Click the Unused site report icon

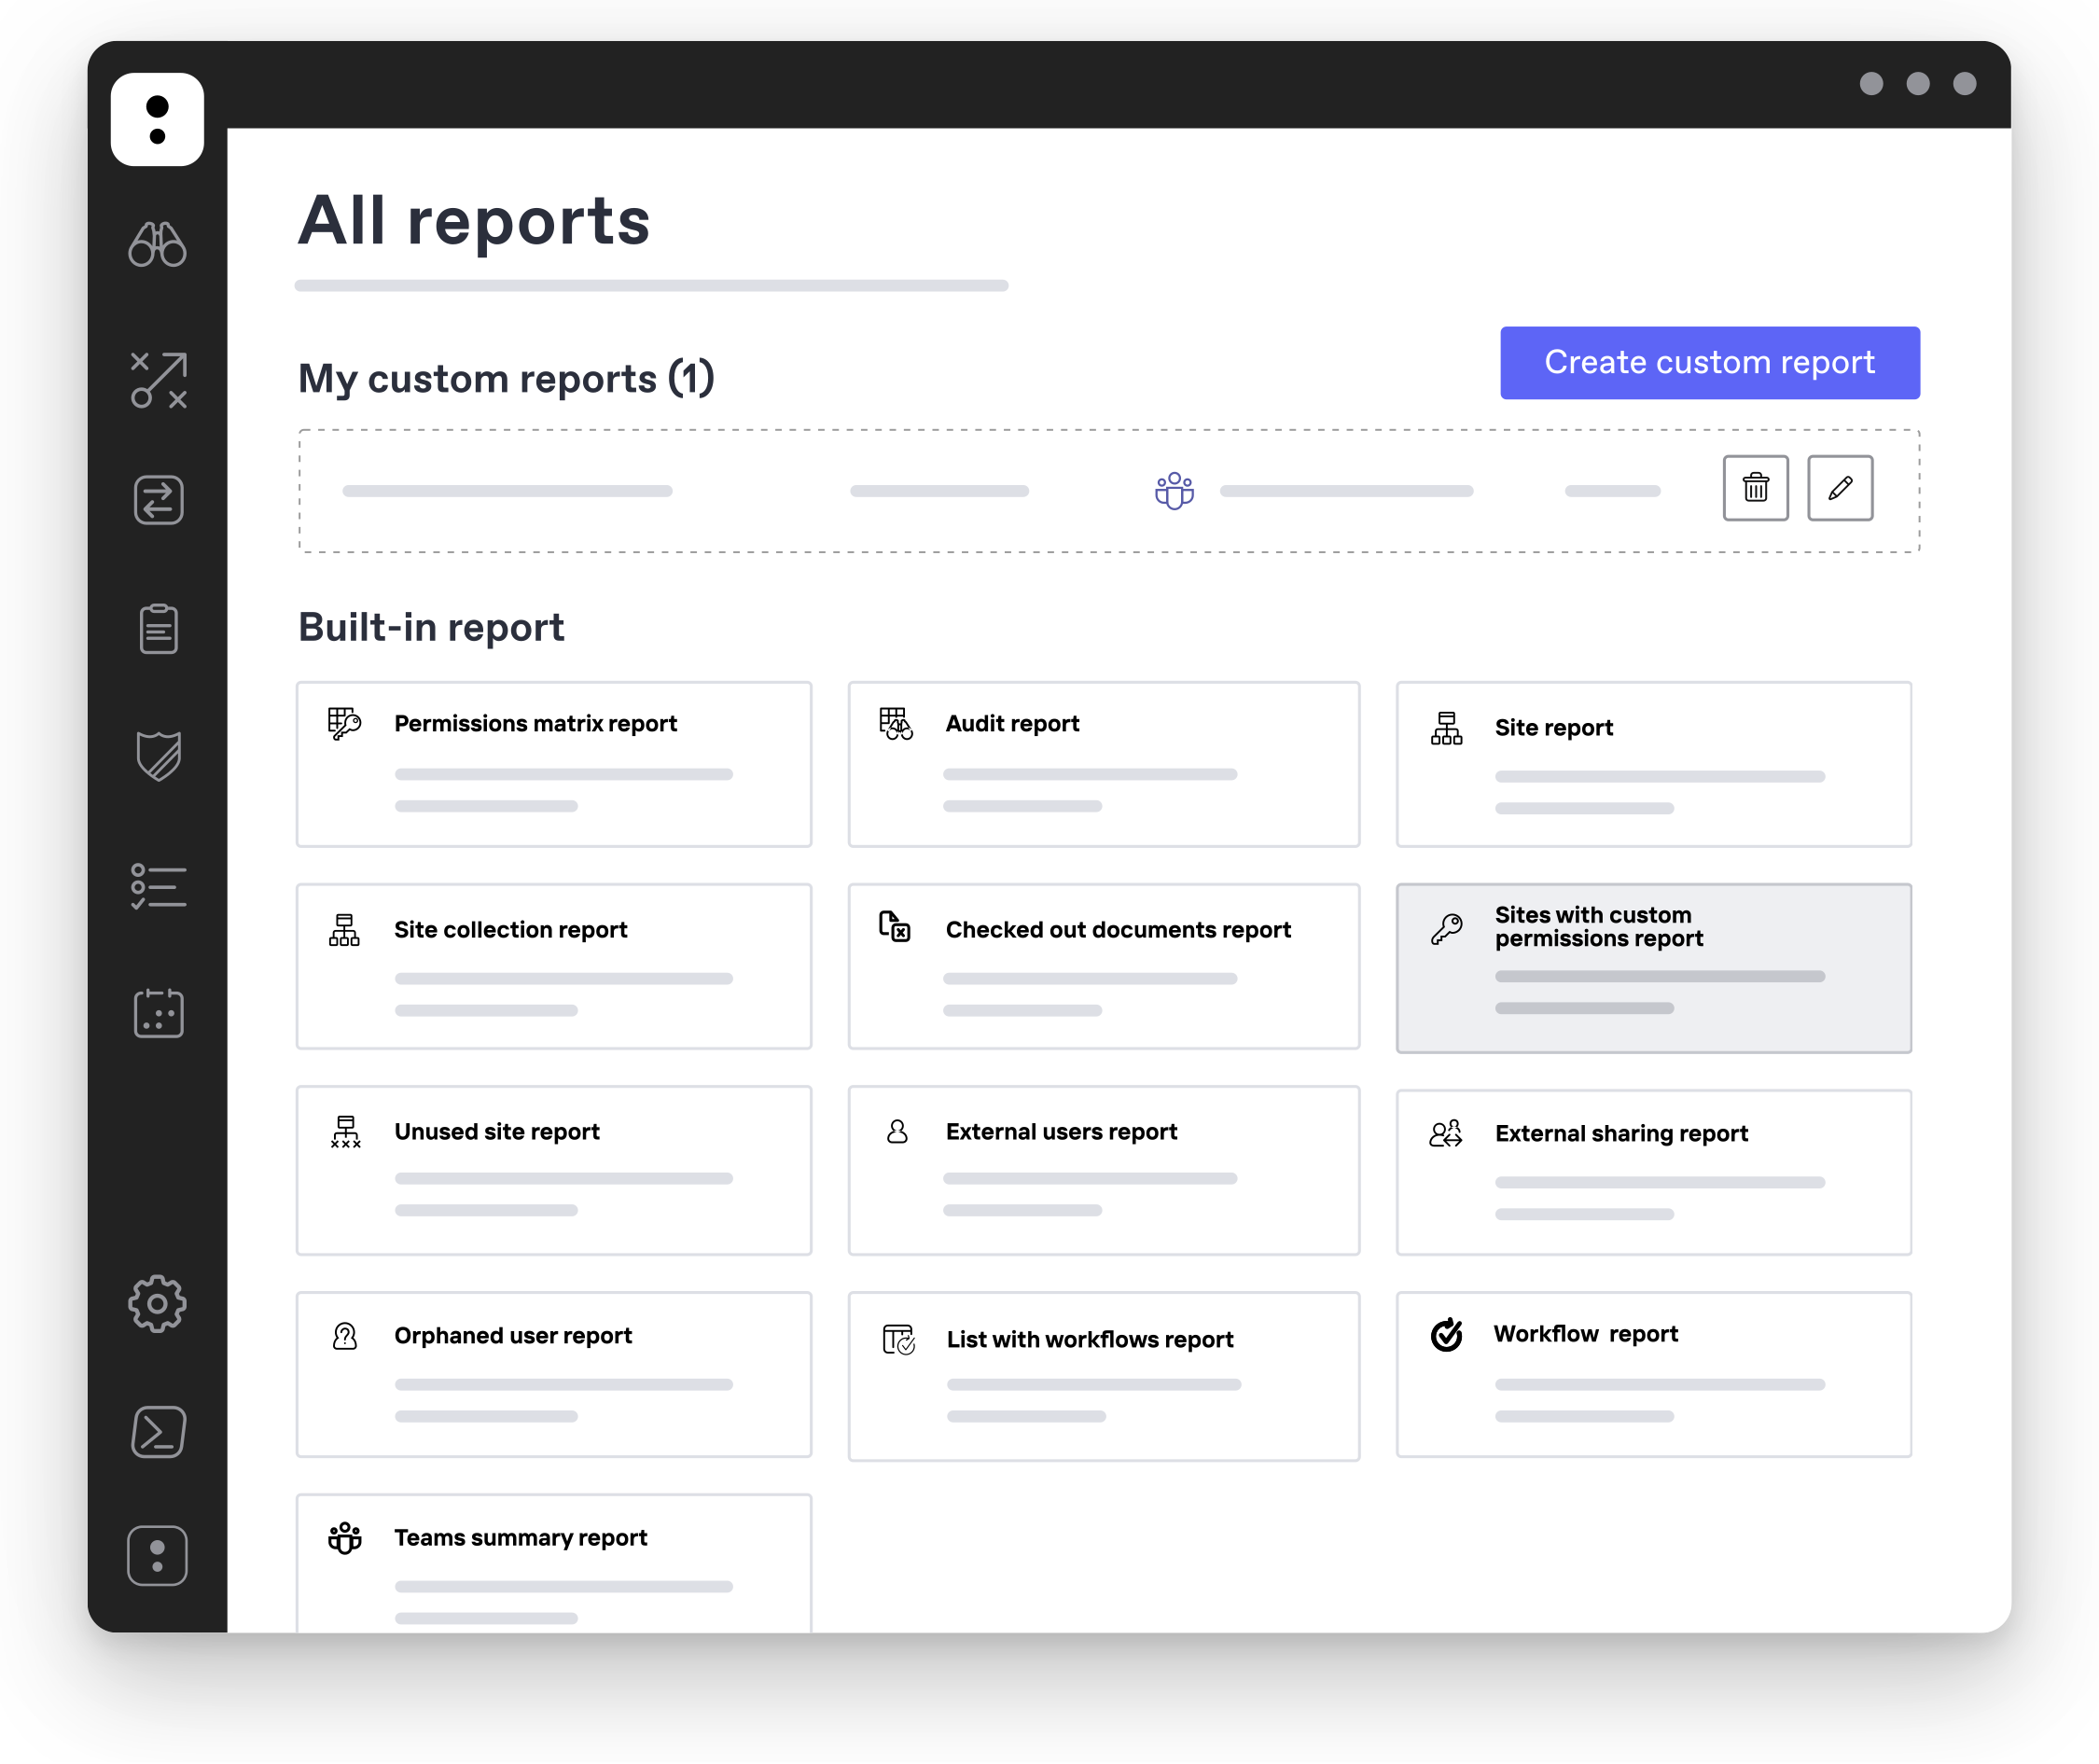click(346, 1132)
